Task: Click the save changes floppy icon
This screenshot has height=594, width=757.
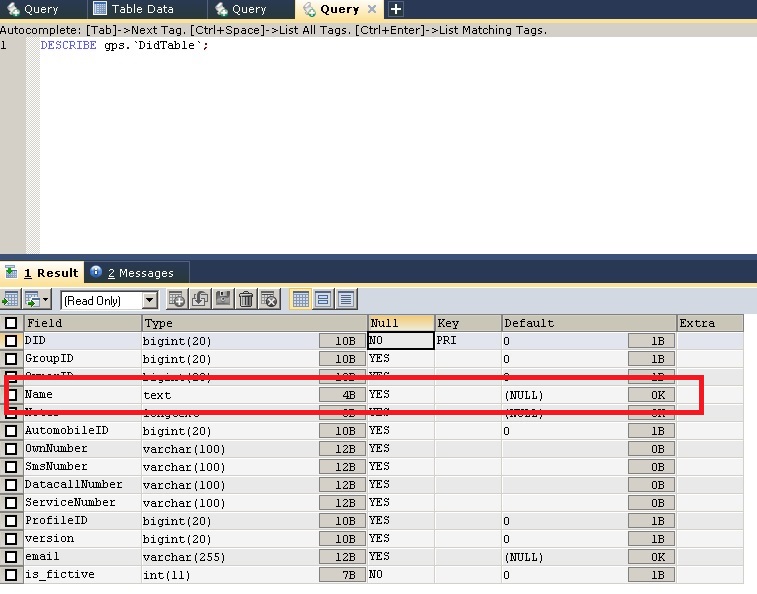Action: [x=223, y=300]
